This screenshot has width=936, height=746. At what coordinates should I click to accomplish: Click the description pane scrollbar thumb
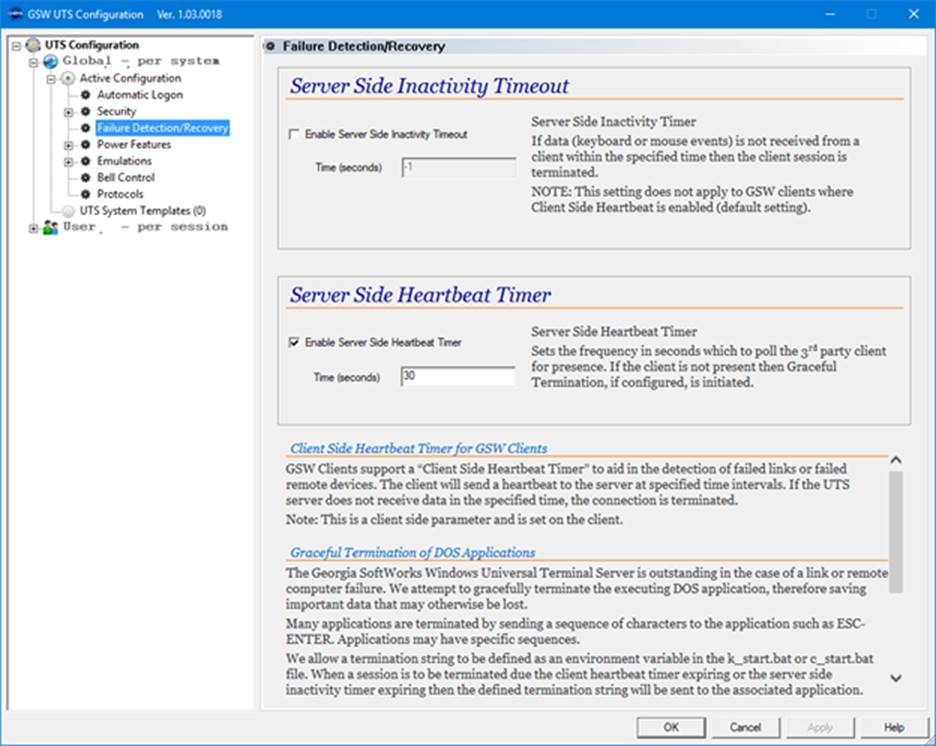pyautogui.click(x=895, y=532)
